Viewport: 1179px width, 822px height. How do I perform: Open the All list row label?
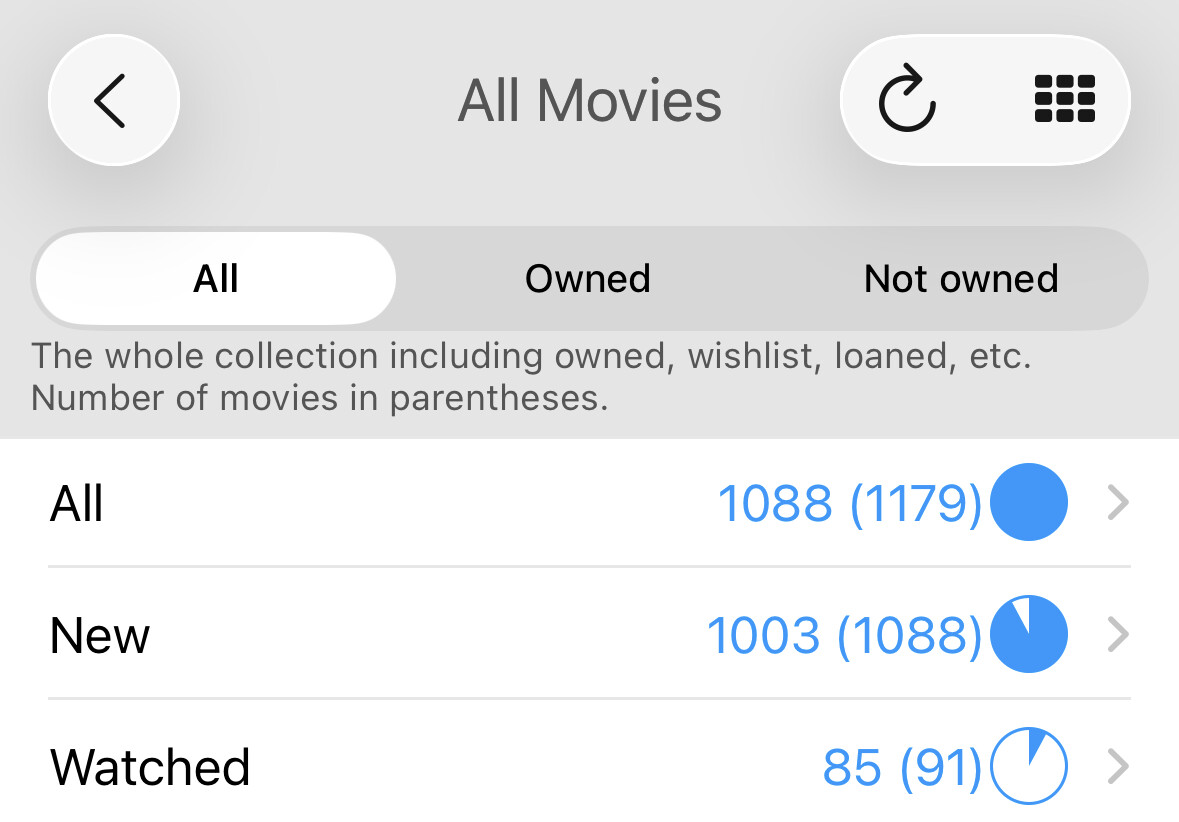[x=77, y=503]
